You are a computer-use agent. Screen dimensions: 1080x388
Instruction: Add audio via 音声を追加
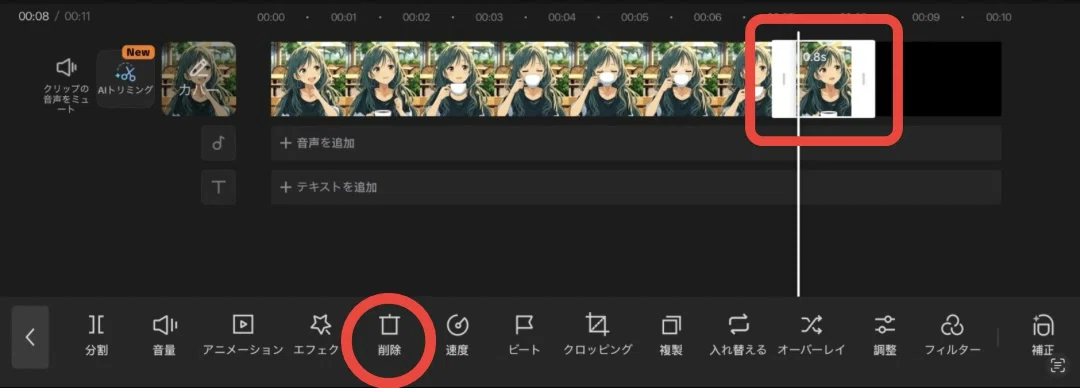pyautogui.click(x=635, y=143)
